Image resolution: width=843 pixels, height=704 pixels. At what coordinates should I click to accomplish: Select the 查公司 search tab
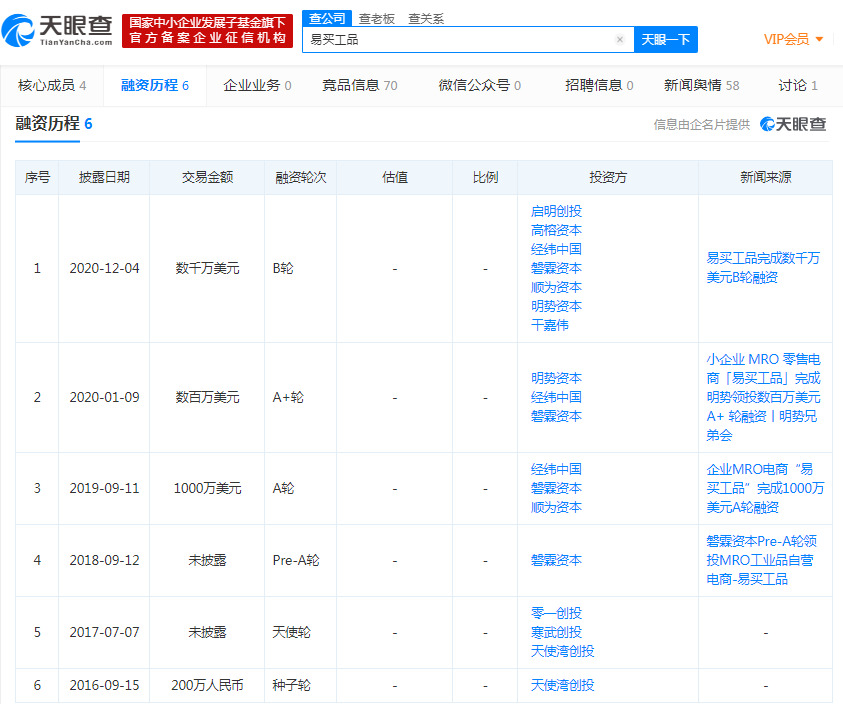click(327, 18)
